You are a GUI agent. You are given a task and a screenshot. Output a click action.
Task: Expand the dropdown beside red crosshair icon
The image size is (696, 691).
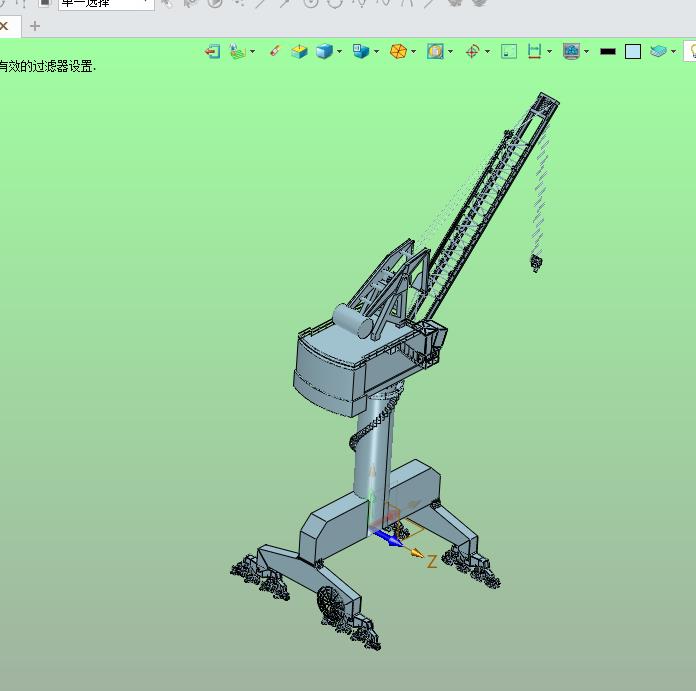[x=487, y=51]
